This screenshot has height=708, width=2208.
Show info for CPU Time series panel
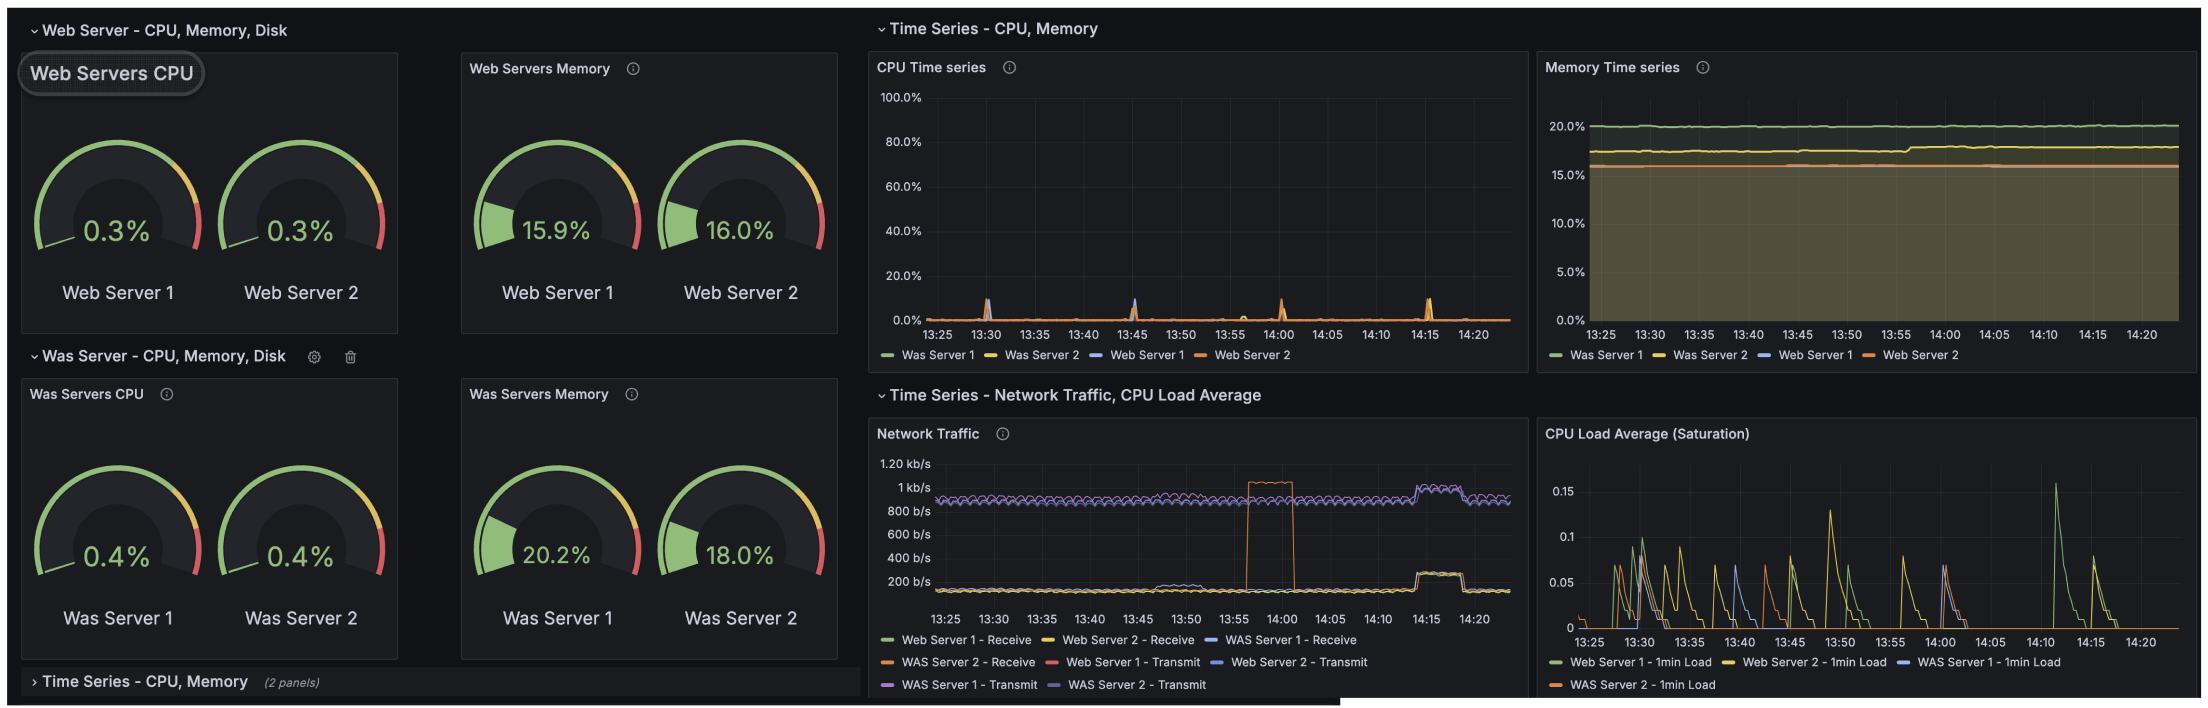pyautogui.click(x=1009, y=68)
